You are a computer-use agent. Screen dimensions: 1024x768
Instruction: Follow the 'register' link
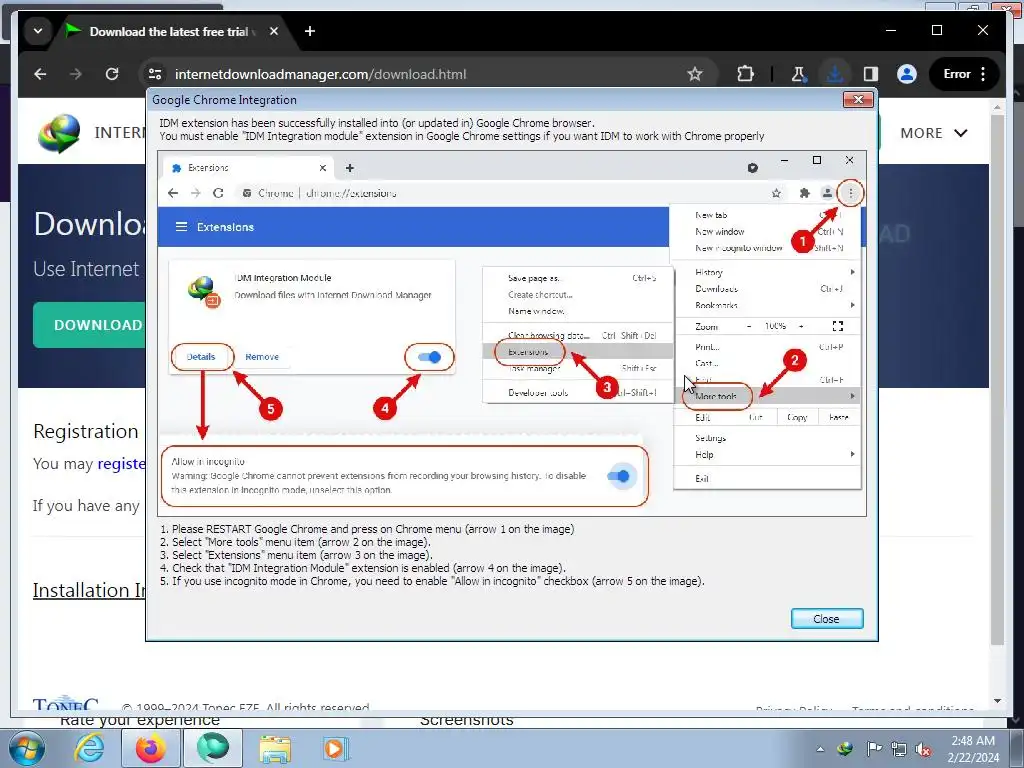[121, 464]
